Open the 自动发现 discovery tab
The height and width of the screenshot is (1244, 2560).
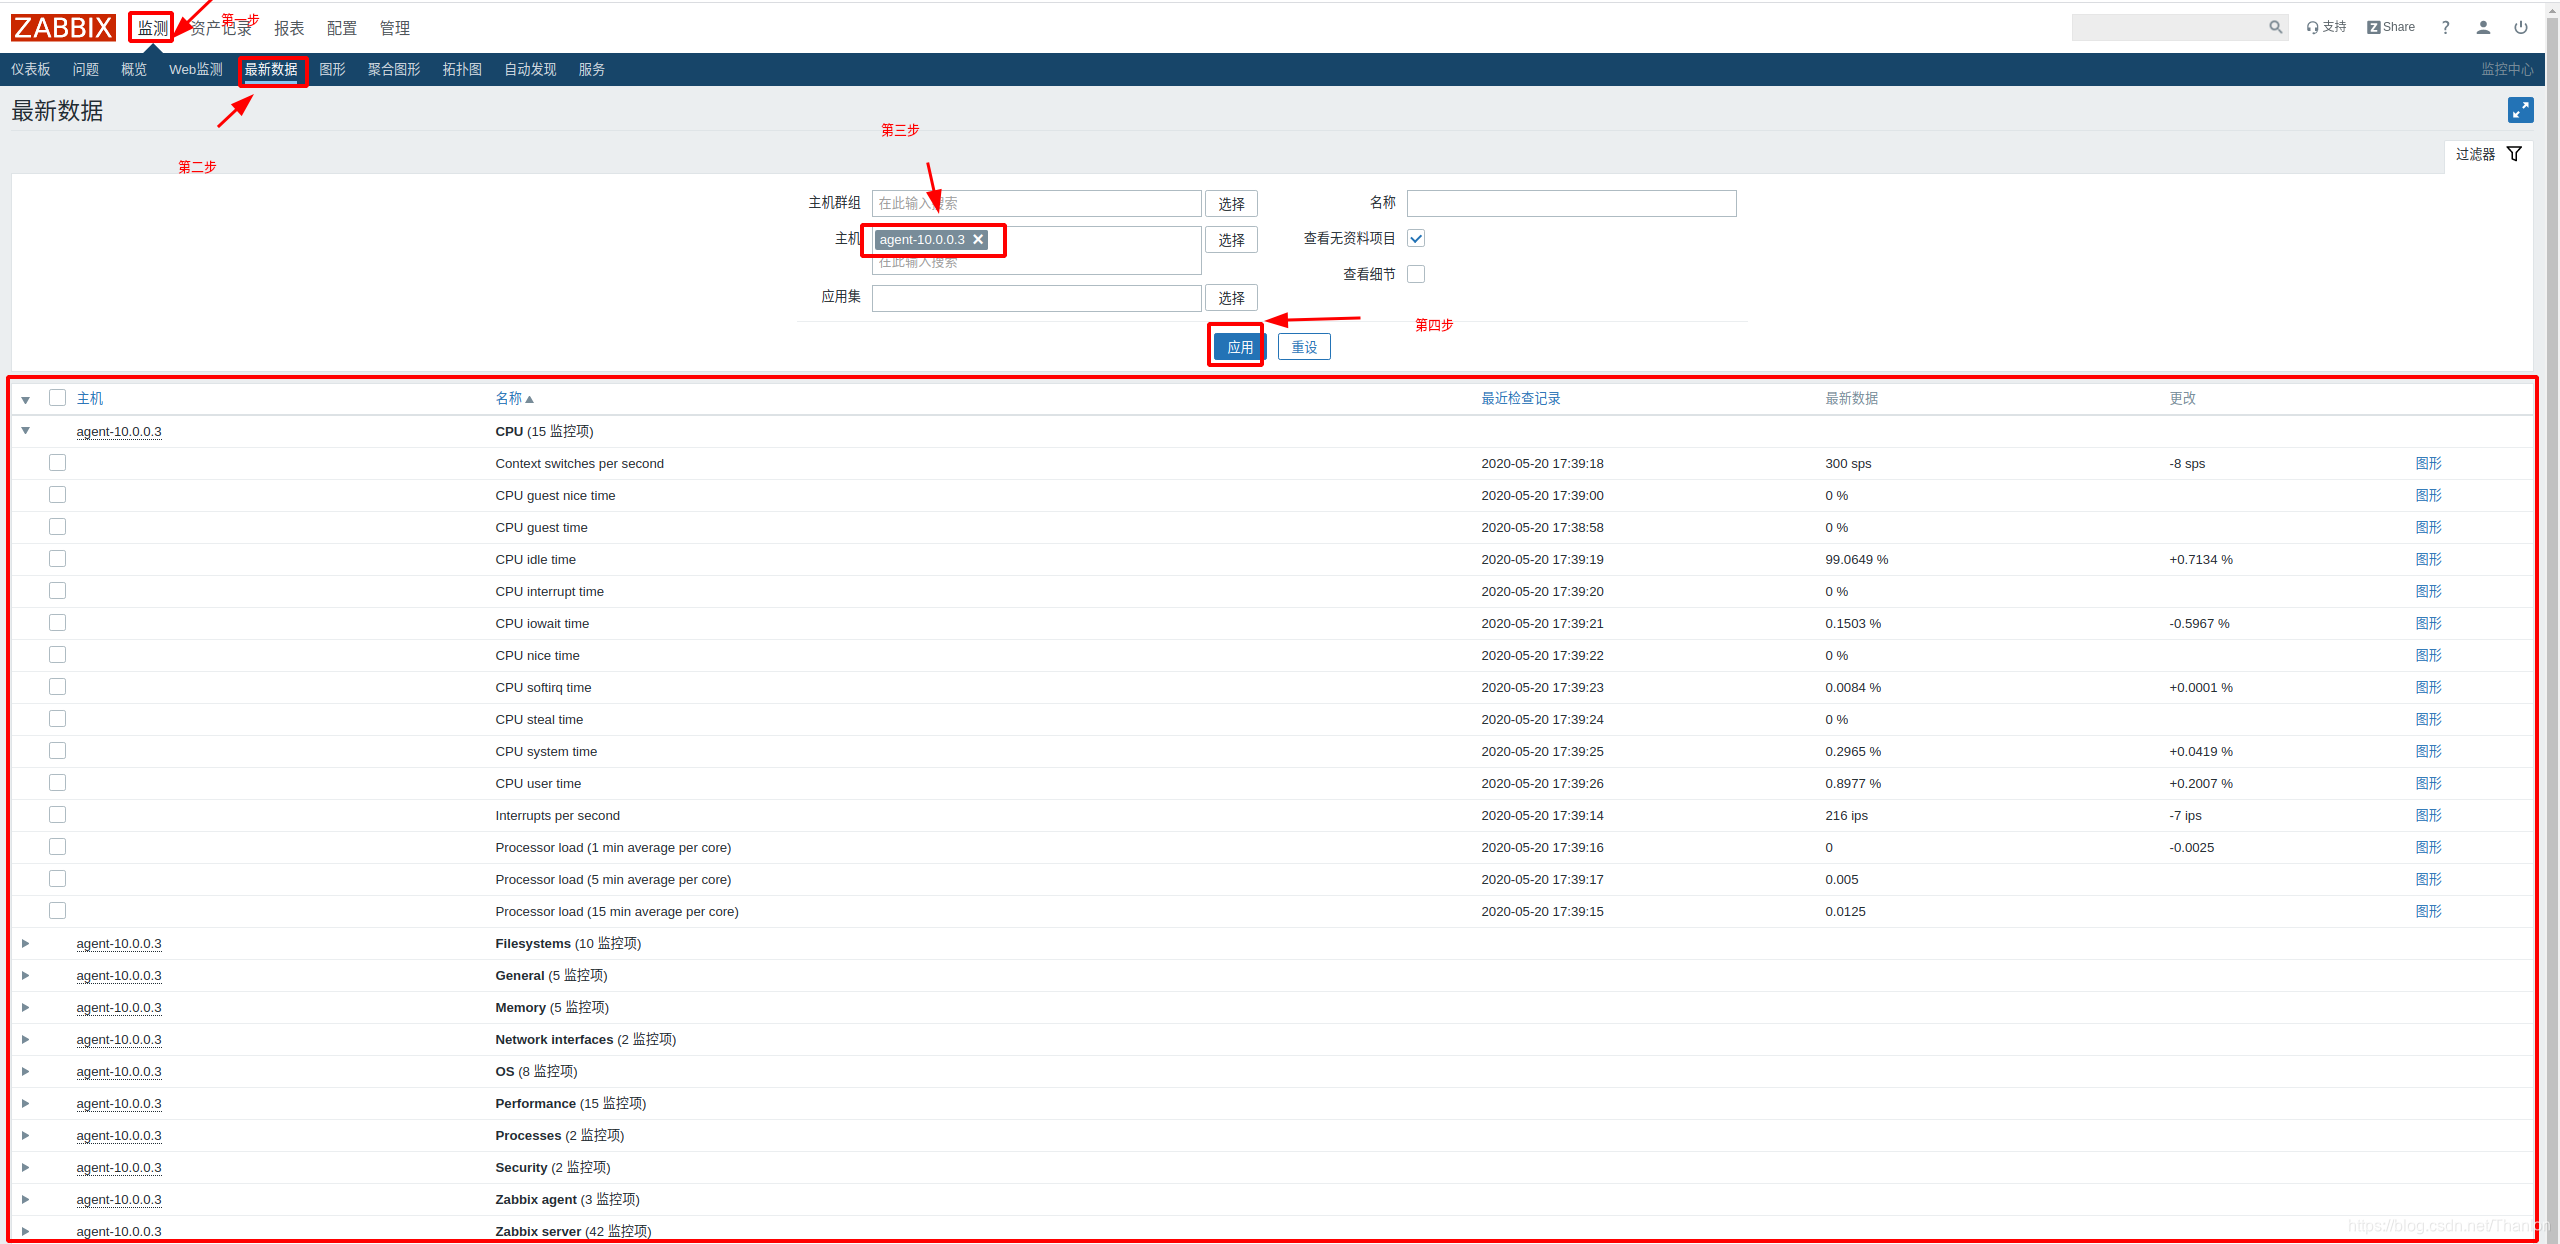click(x=530, y=69)
